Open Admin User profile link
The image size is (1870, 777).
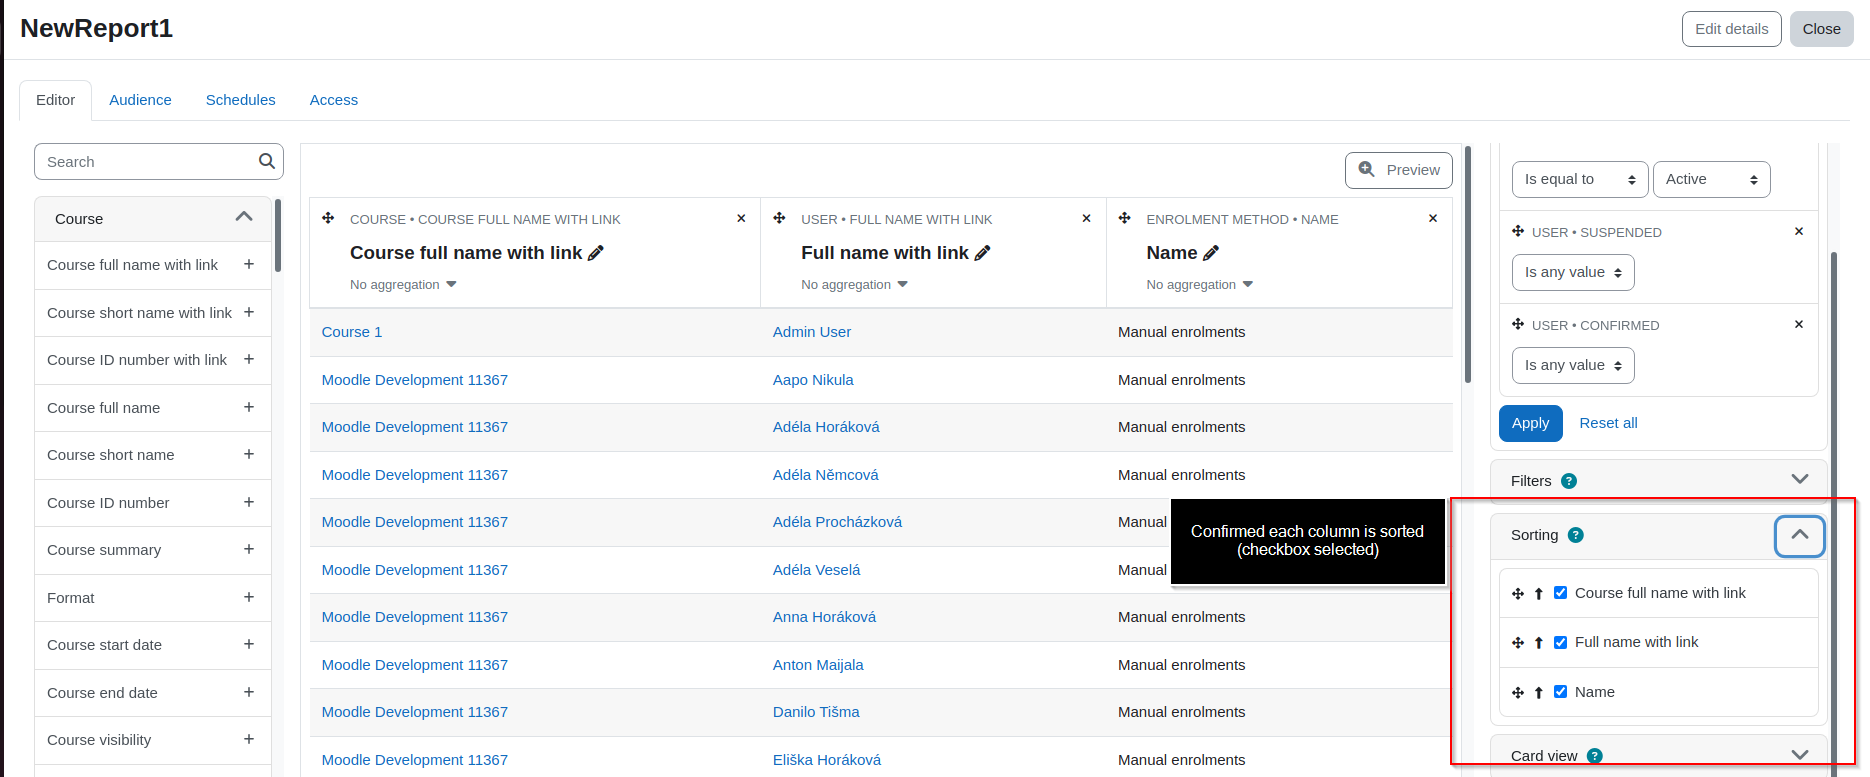[811, 332]
